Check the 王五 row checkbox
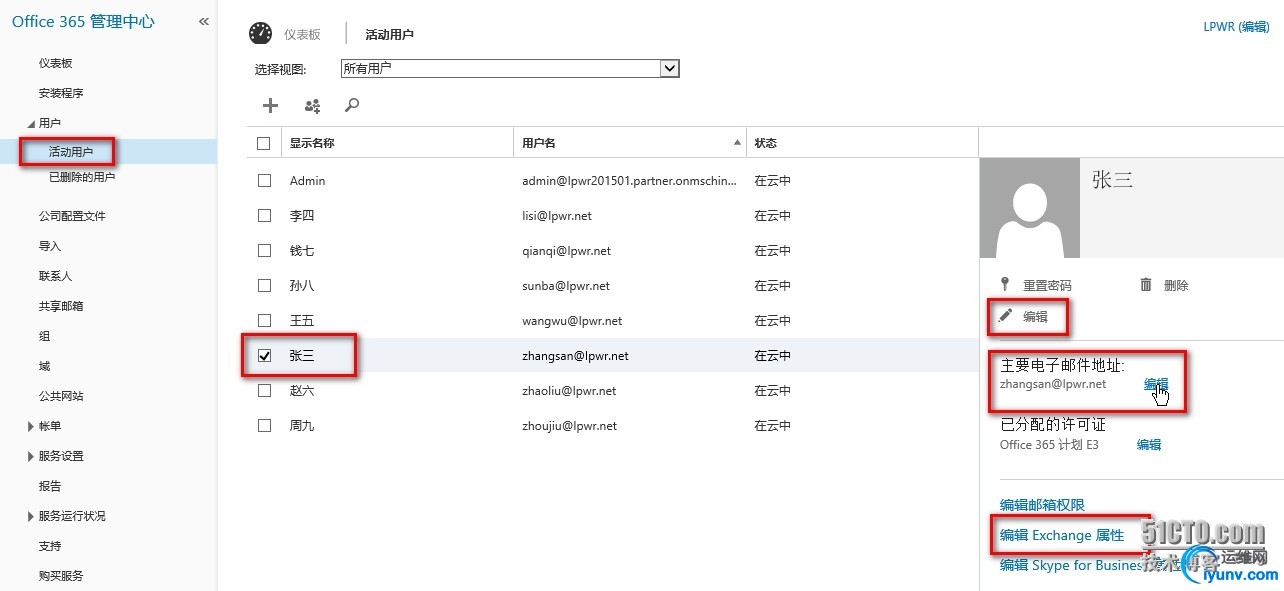 (x=264, y=321)
